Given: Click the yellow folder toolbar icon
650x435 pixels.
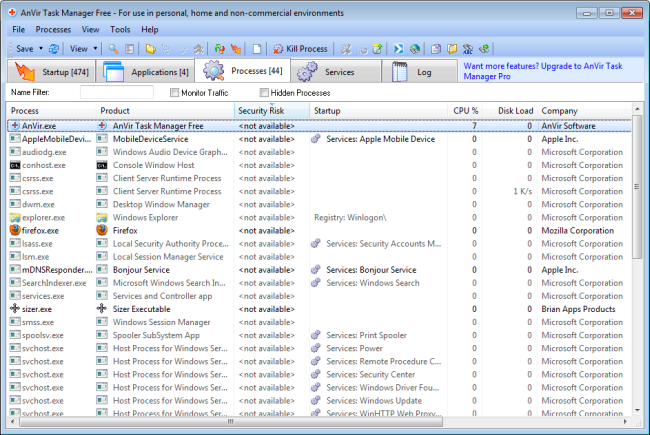Looking at the screenshot, I should (150, 49).
